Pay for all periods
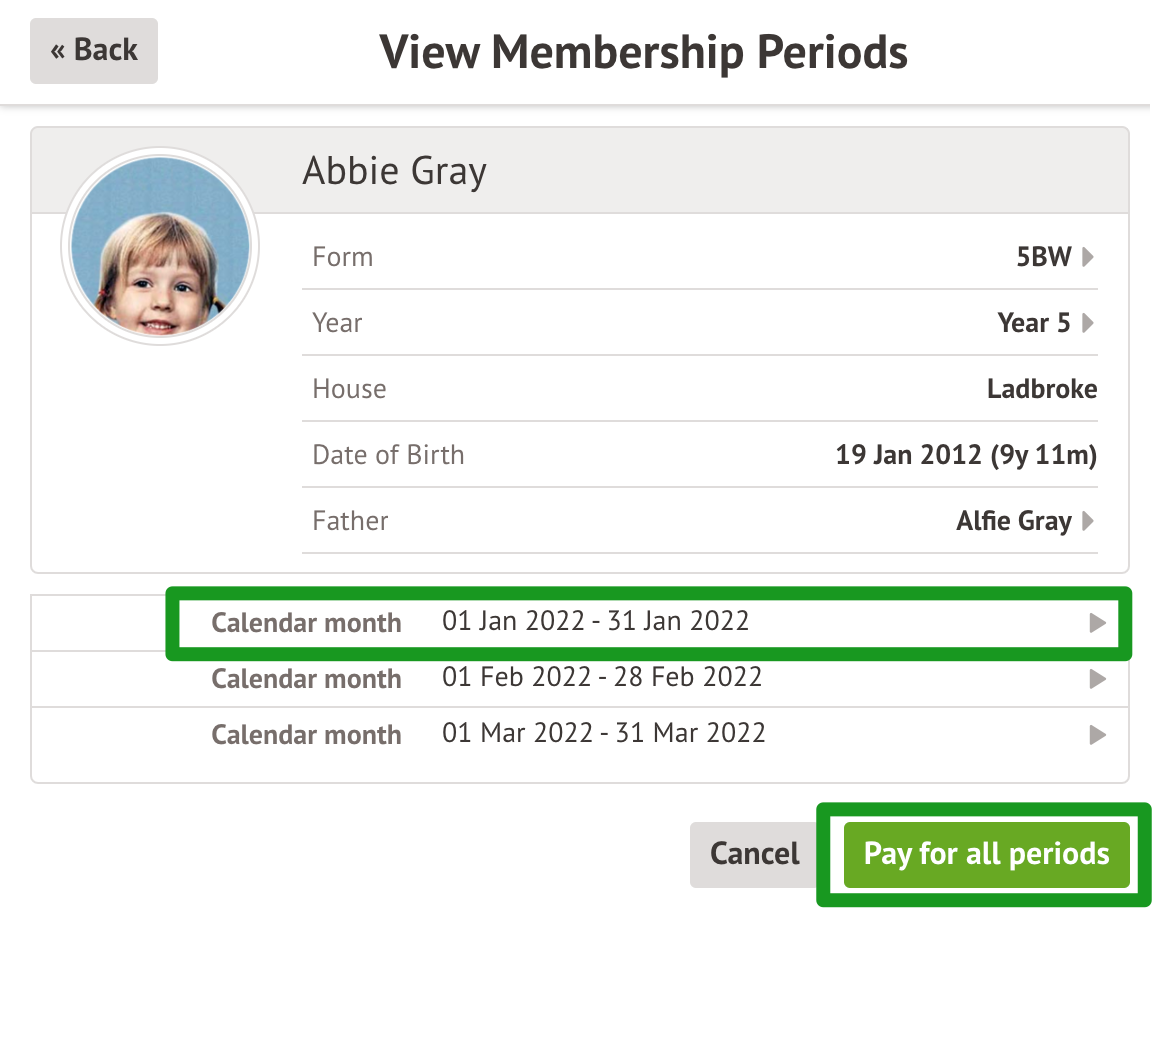Viewport: 1152px width, 1060px height. [986, 854]
